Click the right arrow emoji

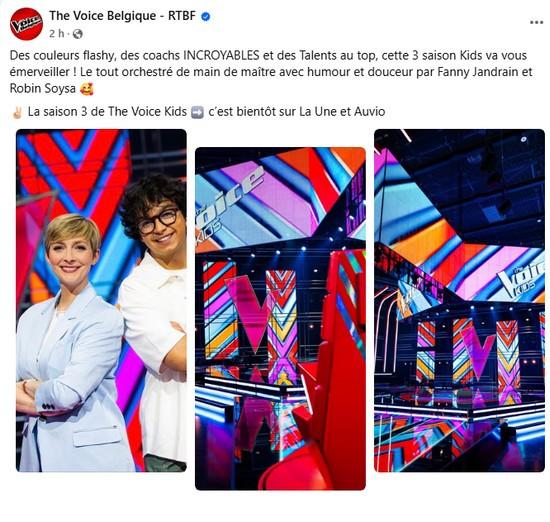click(x=197, y=112)
